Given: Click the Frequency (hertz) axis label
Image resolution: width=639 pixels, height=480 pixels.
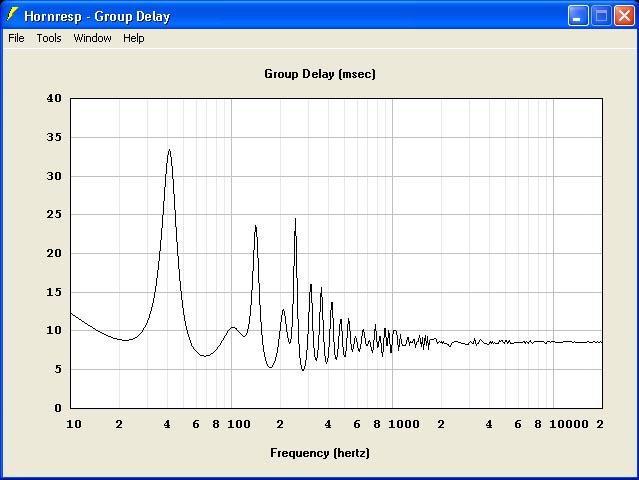Looking at the screenshot, I should click(320, 453).
